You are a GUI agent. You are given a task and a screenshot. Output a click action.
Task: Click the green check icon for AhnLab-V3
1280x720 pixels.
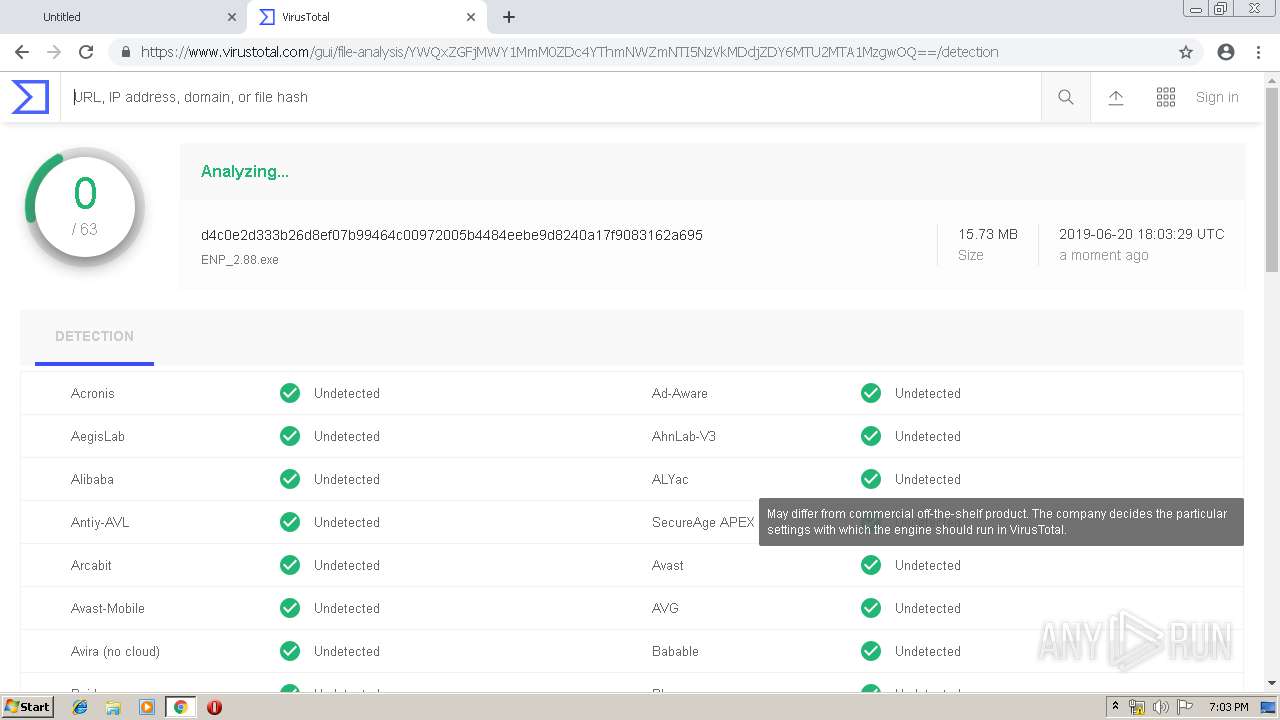pyautogui.click(x=871, y=436)
